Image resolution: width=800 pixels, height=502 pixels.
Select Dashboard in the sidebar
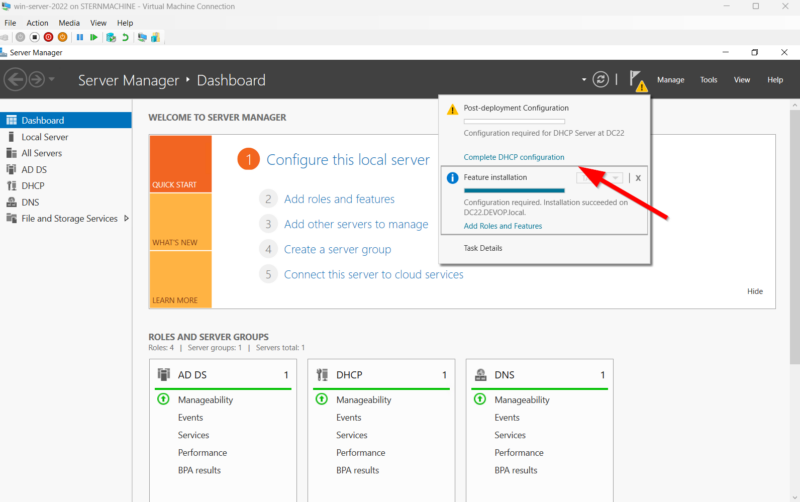[66, 120]
